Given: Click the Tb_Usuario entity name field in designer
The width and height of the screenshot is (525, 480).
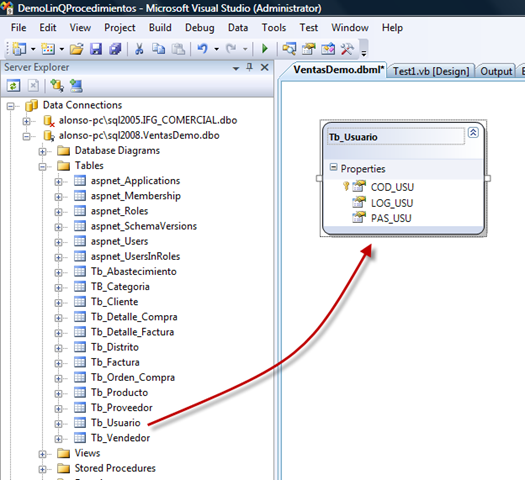Looking at the screenshot, I should 396,137.
